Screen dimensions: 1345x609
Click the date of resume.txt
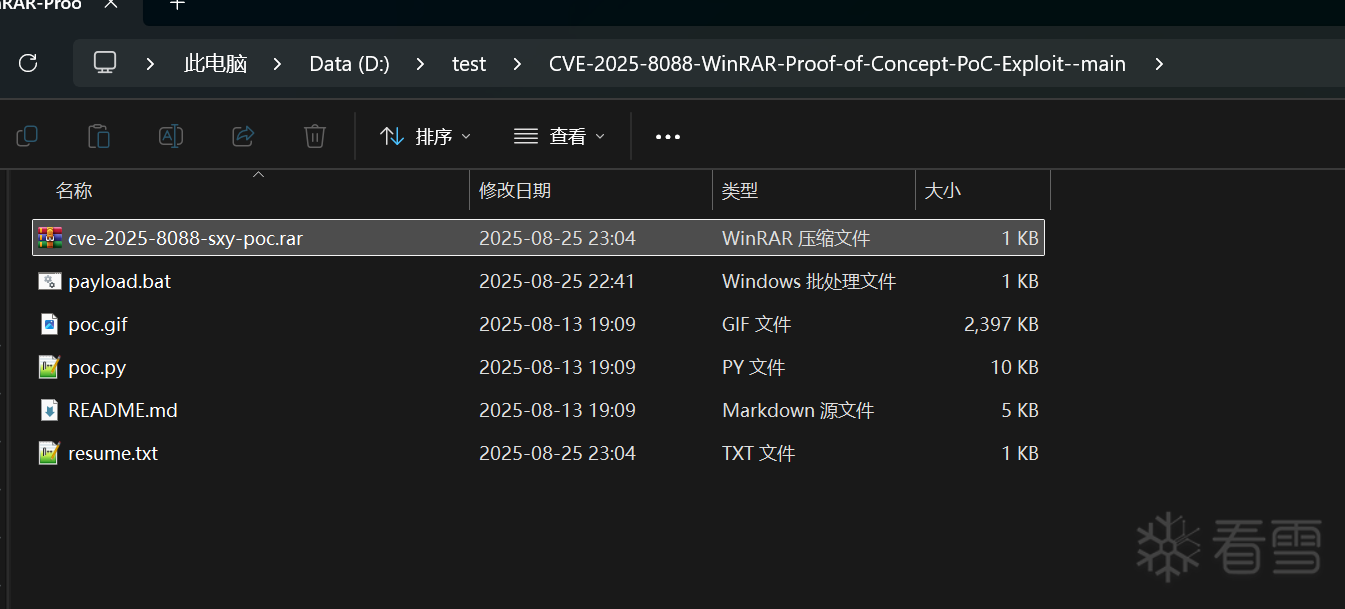557,453
